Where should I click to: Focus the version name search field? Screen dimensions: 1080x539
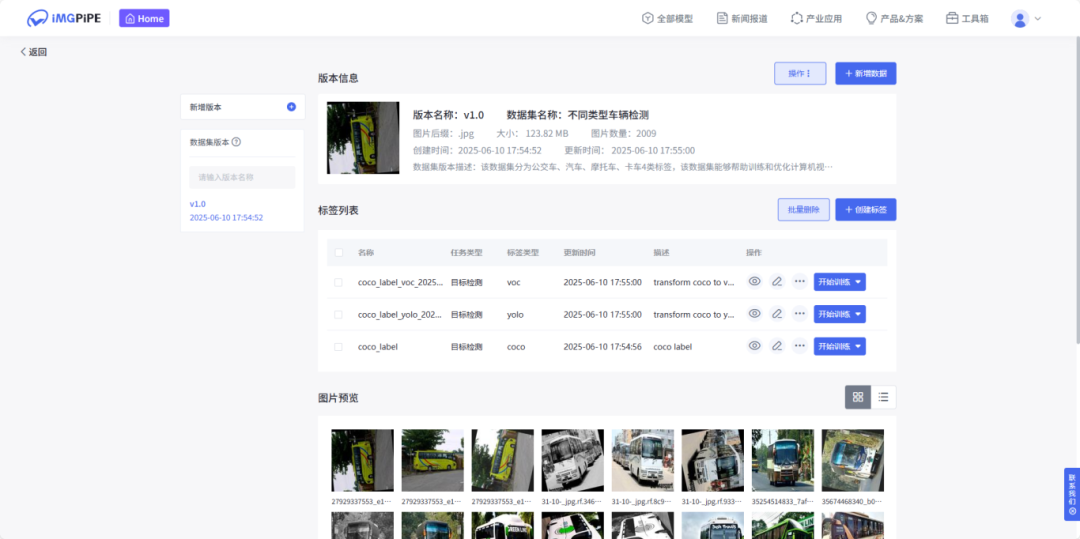(x=242, y=177)
